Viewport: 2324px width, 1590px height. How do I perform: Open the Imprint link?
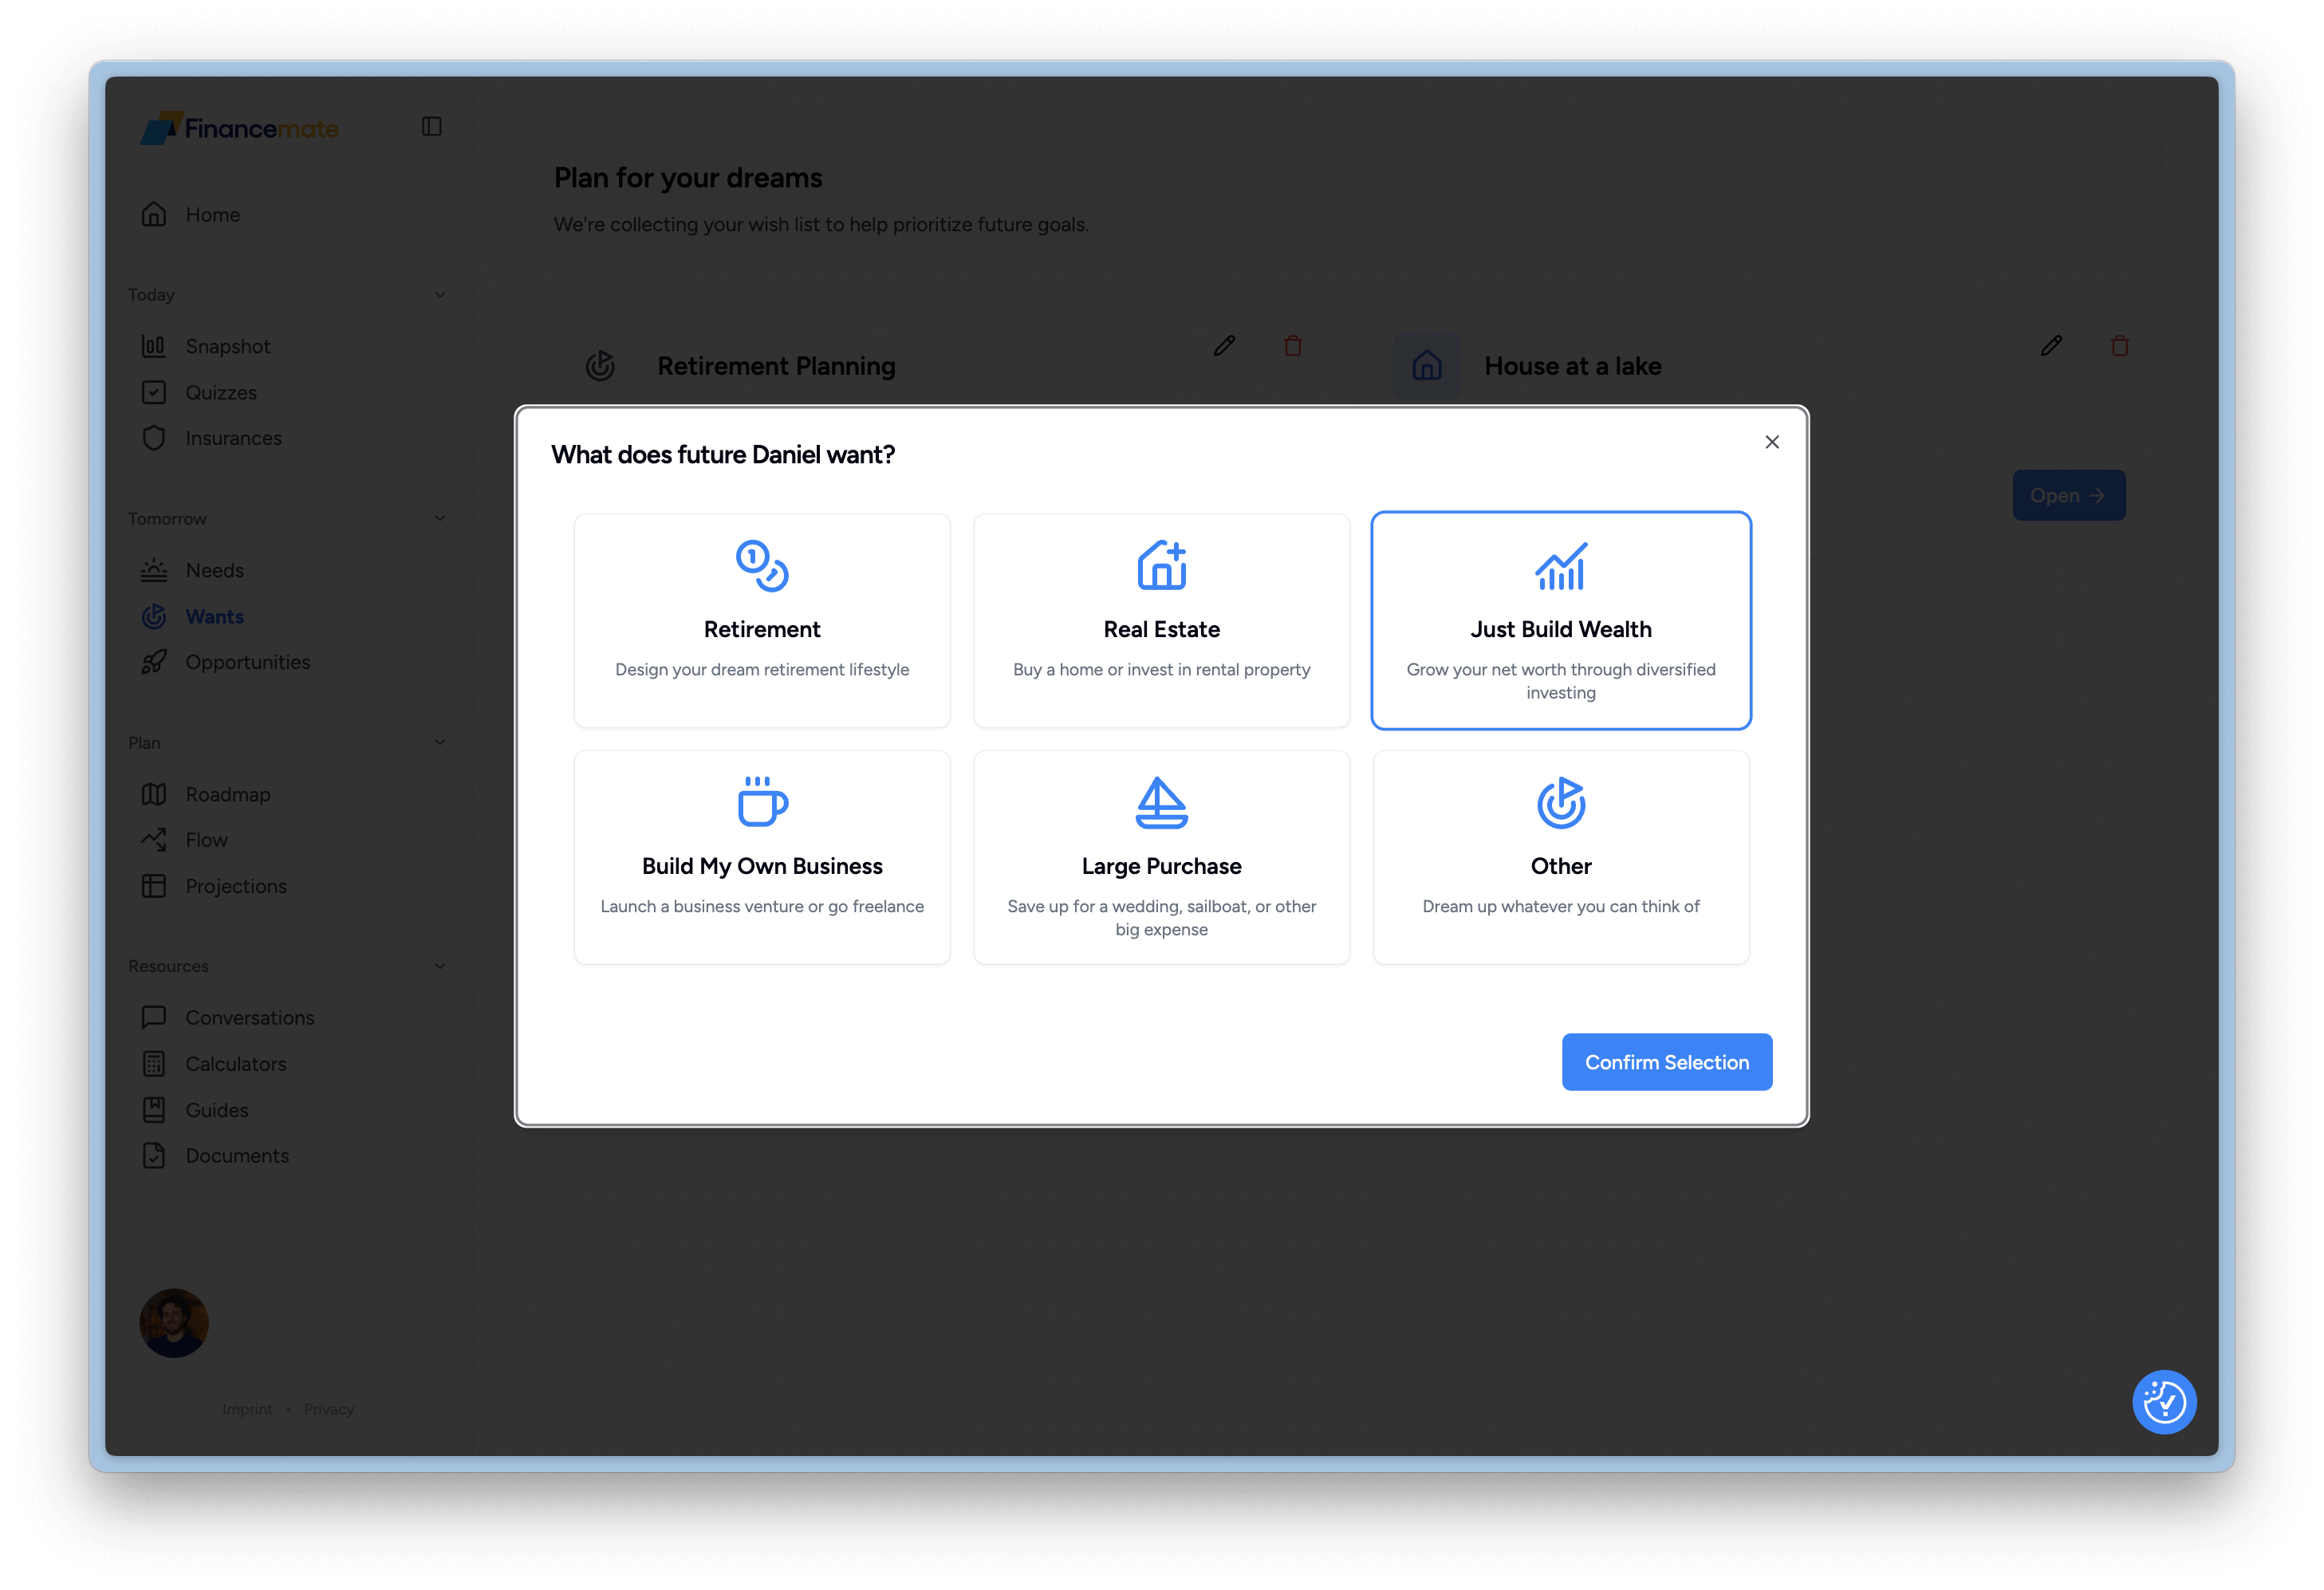(x=247, y=1409)
